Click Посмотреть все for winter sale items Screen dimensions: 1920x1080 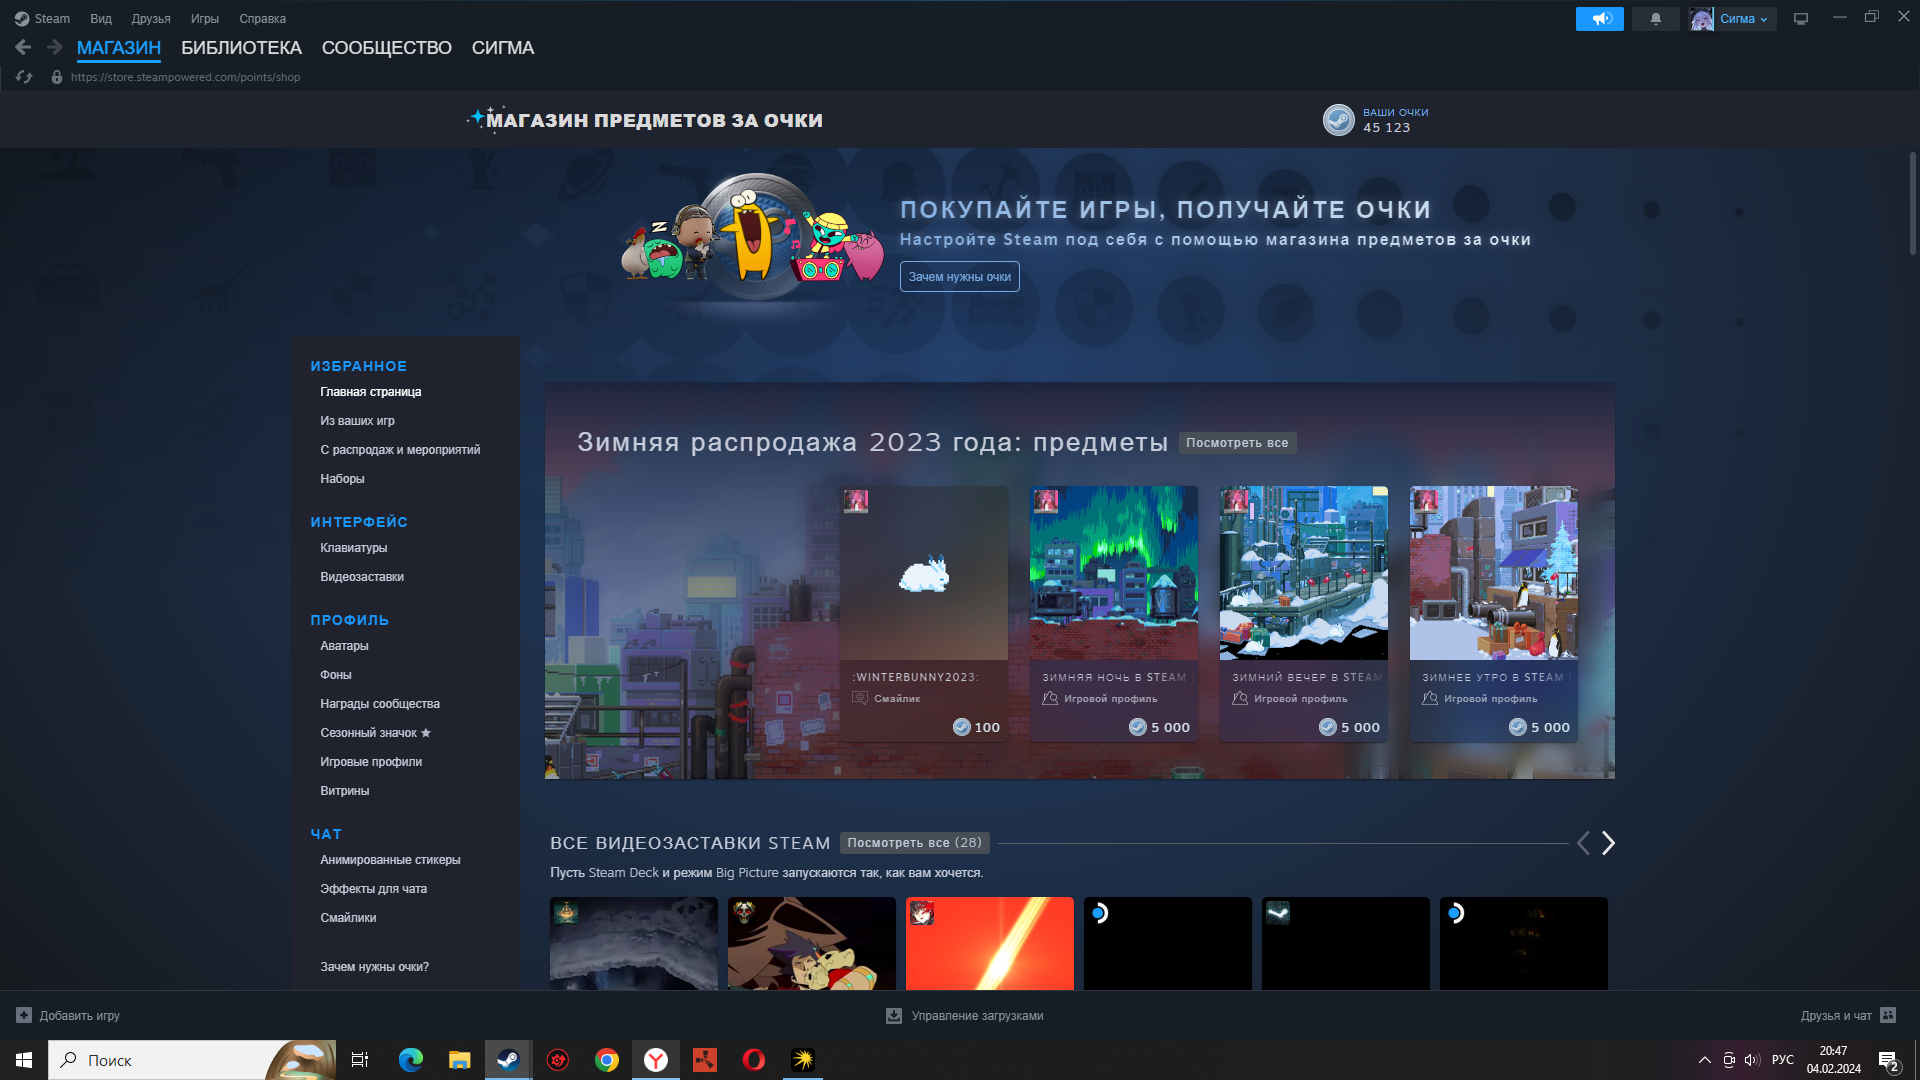click(x=1237, y=443)
